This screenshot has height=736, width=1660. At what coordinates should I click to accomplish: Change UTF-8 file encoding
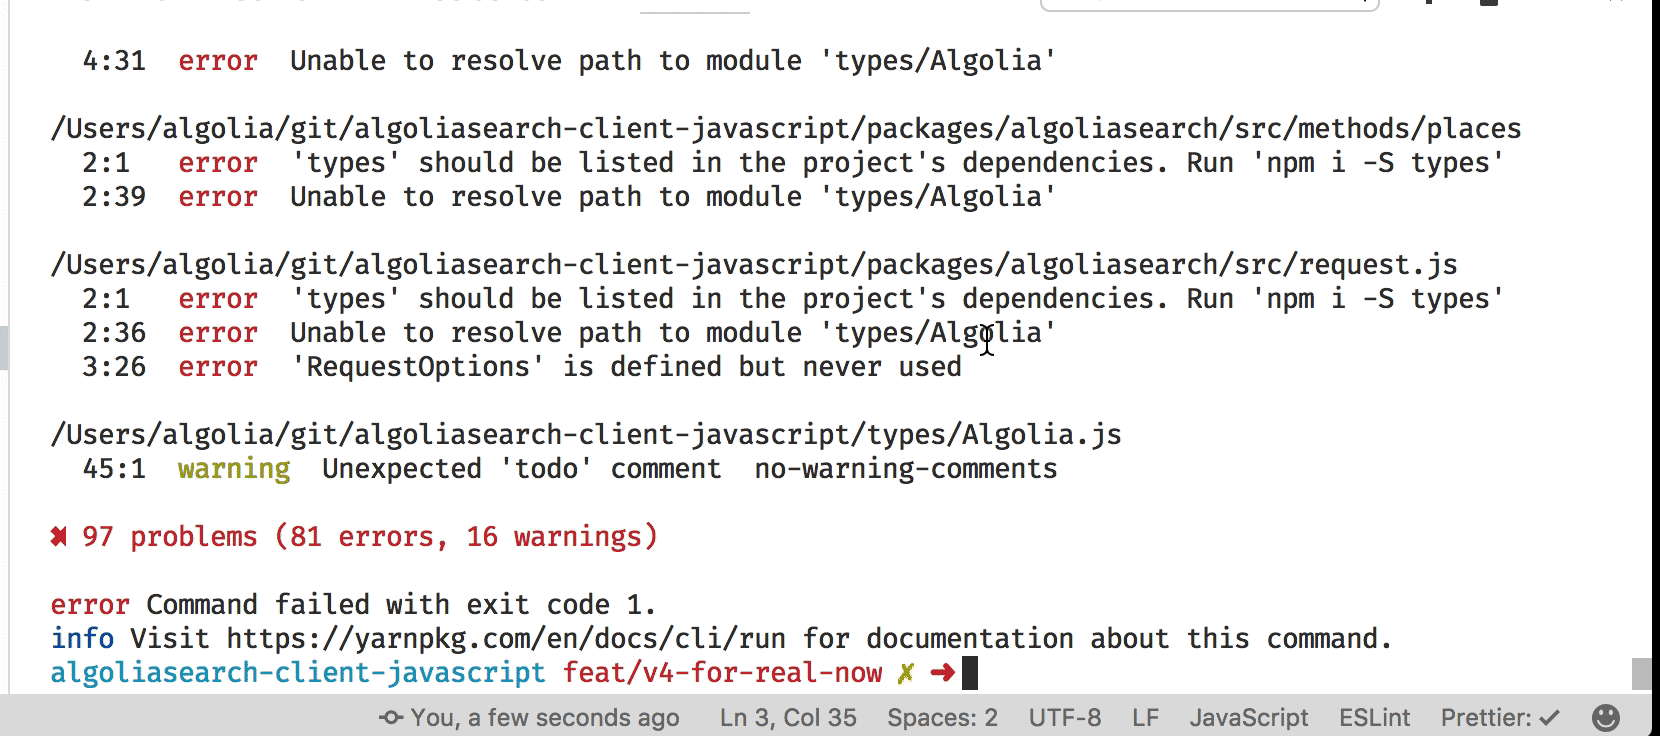pos(1065,718)
